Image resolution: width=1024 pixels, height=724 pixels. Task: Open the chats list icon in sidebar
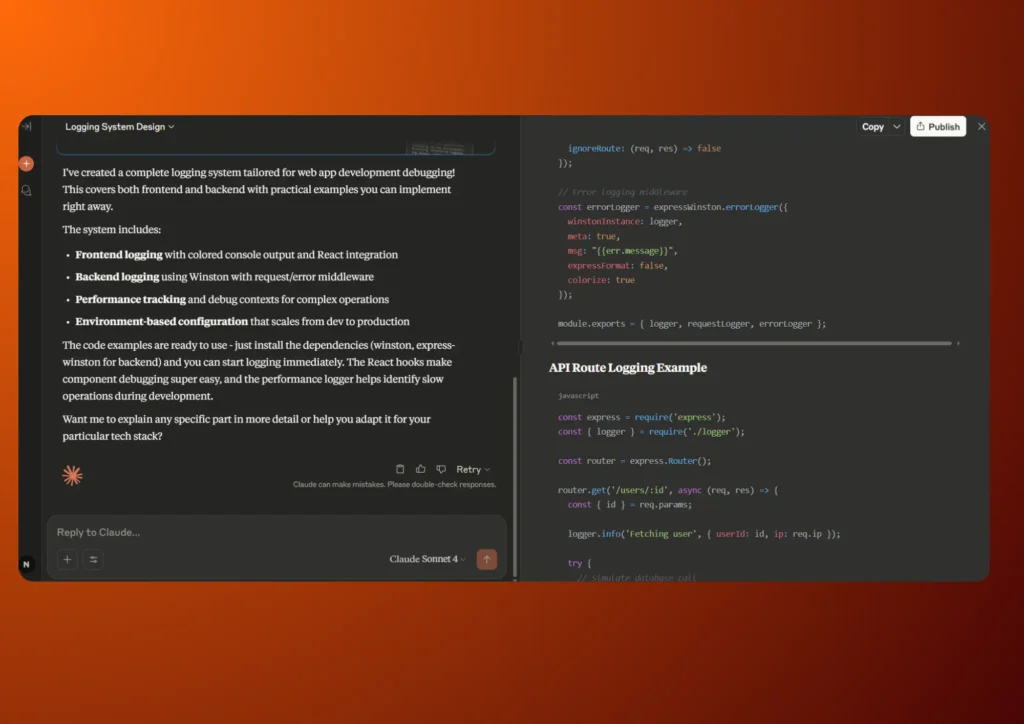[26, 190]
